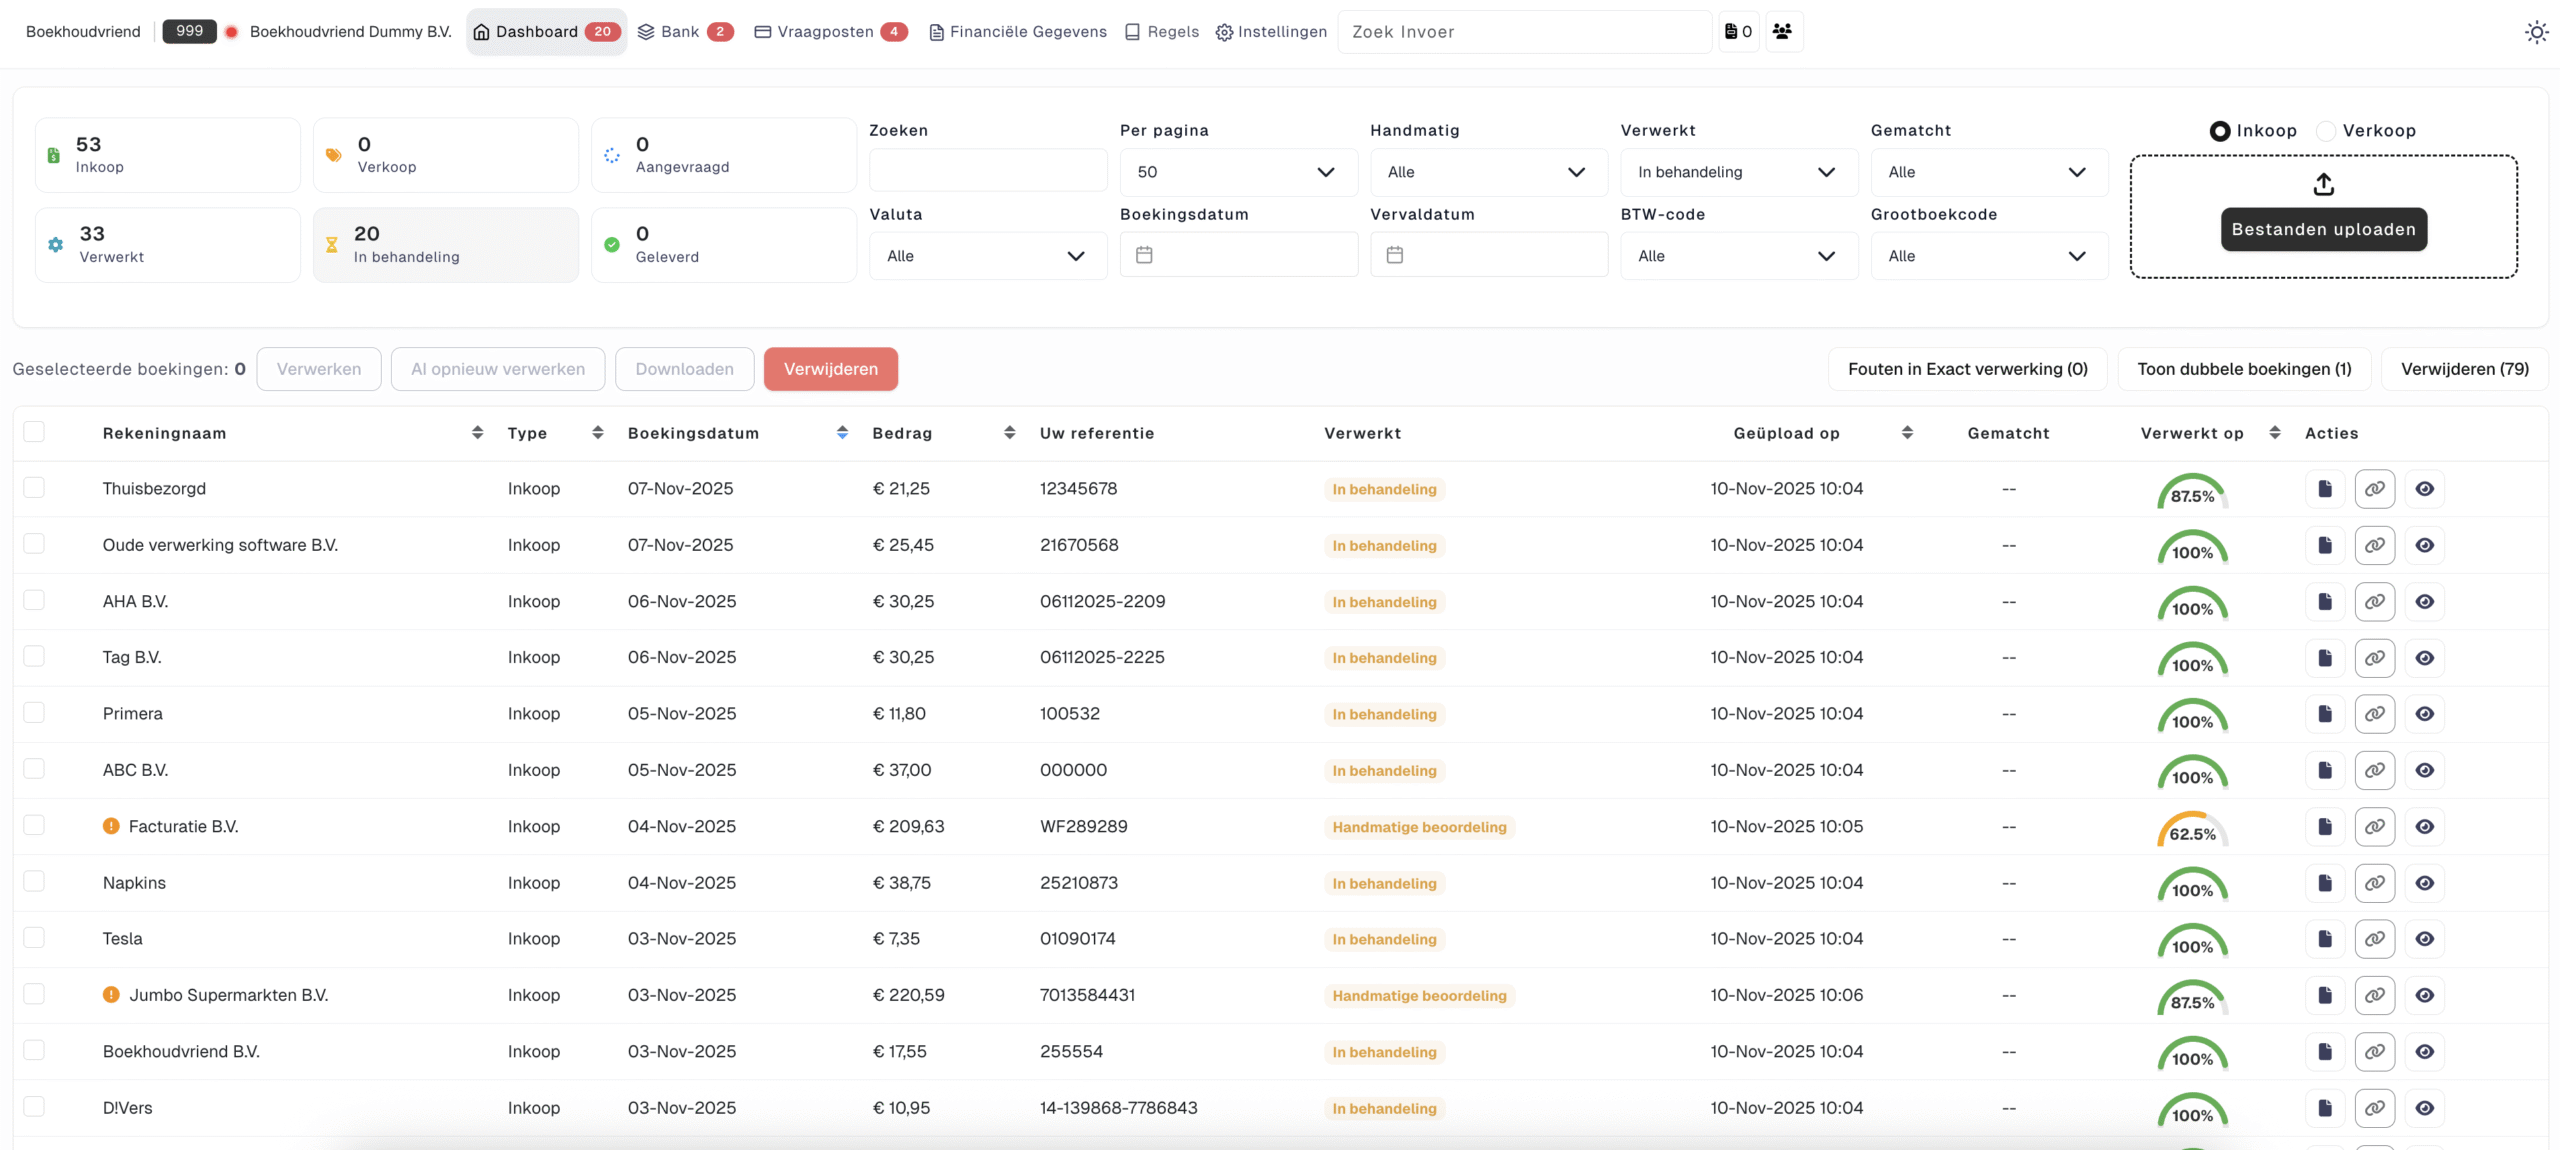View Tesla booking via the eye icon

tap(2424, 939)
